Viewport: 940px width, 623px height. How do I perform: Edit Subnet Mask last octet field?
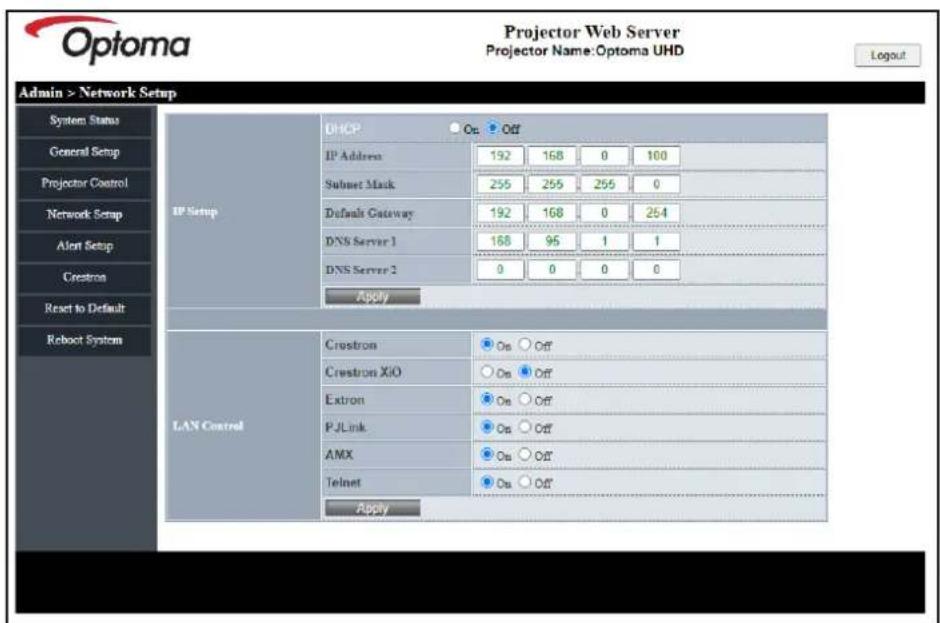[656, 184]
